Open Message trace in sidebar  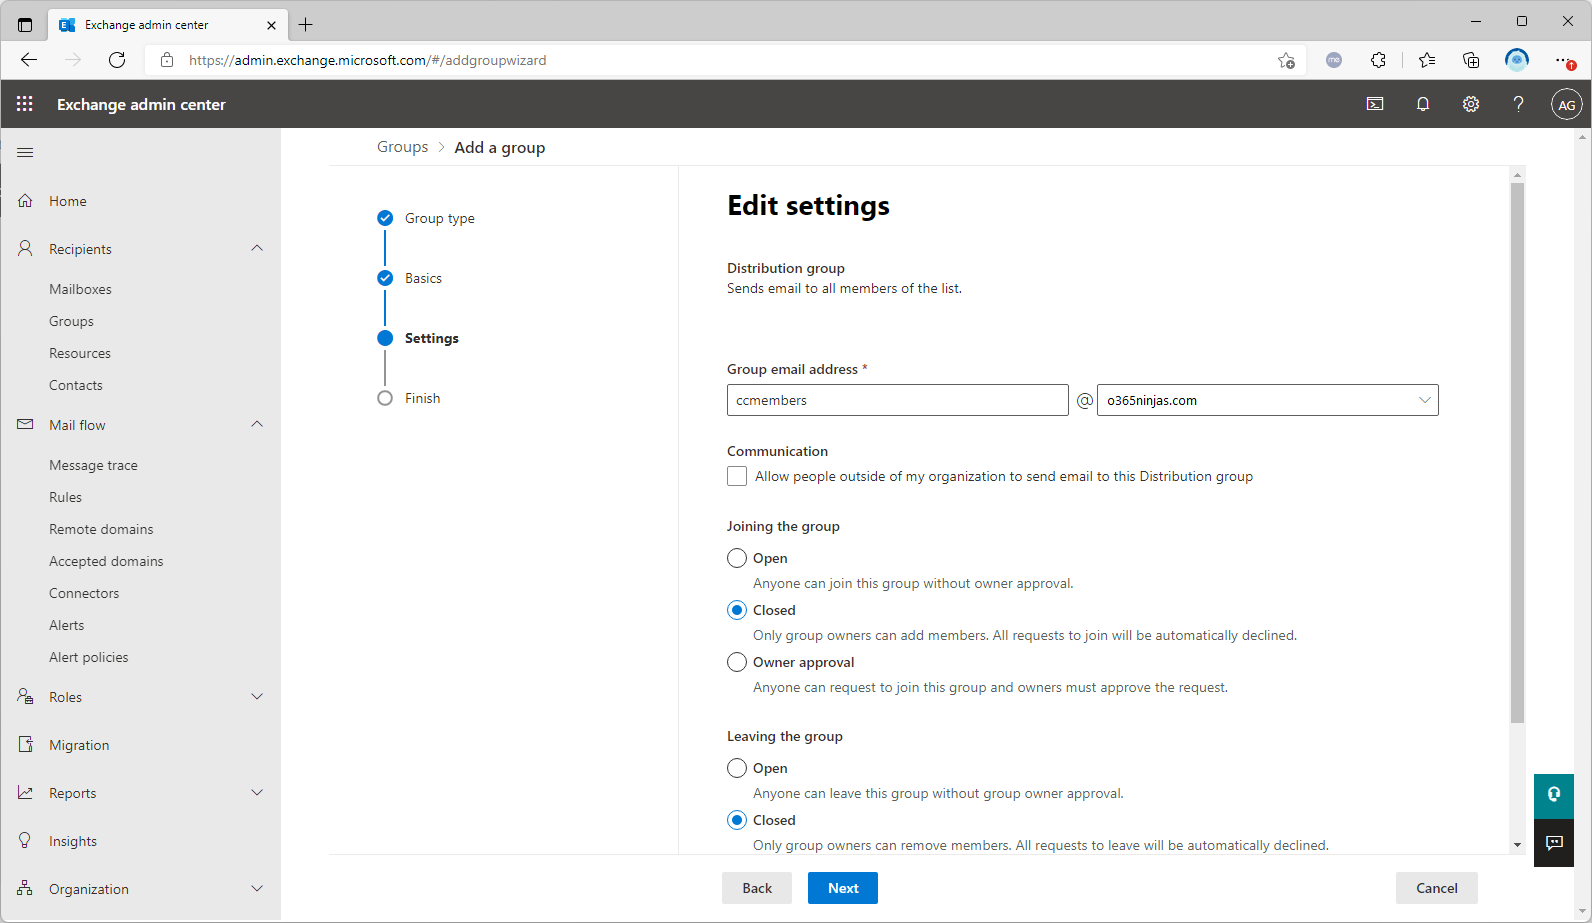(93, 465)
